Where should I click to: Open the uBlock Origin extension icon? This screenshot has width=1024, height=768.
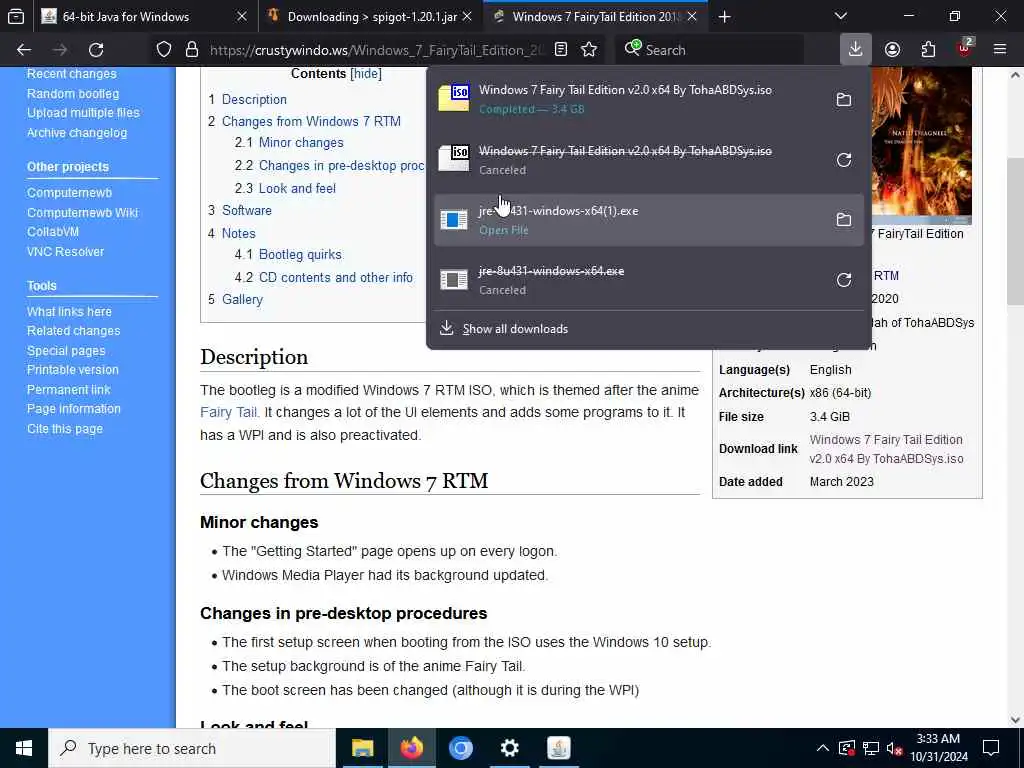pyautogui.click(x=965, y=48)
